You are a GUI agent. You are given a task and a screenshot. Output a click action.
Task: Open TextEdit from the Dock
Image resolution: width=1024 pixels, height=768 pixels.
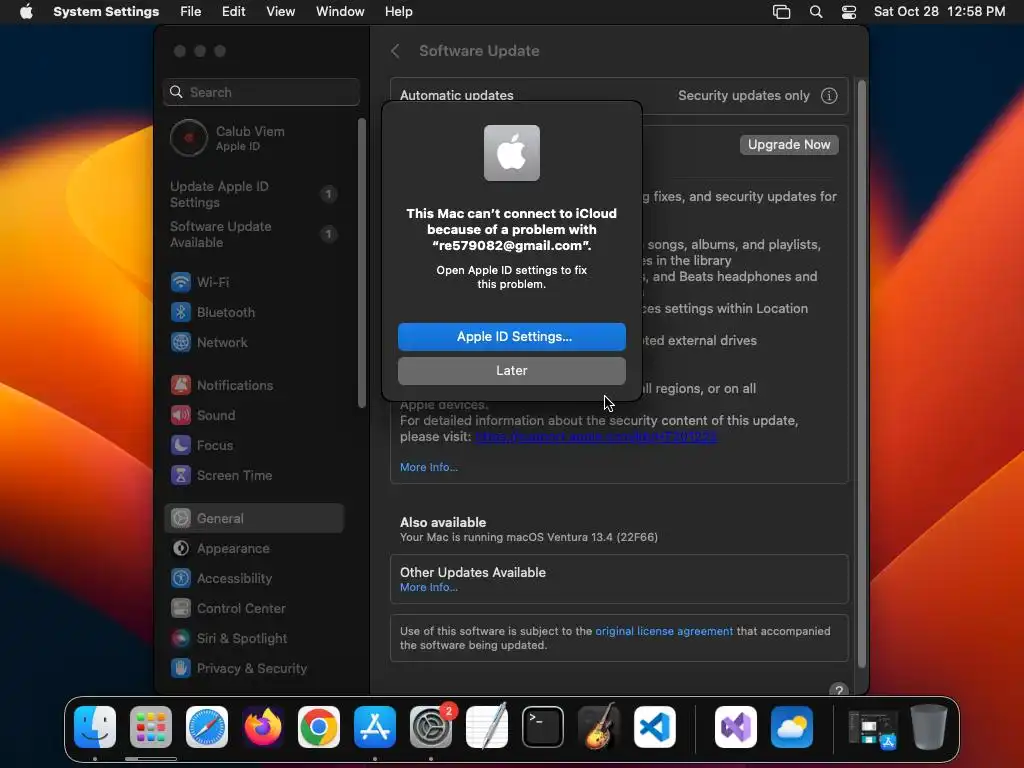[x=487, y=727]
